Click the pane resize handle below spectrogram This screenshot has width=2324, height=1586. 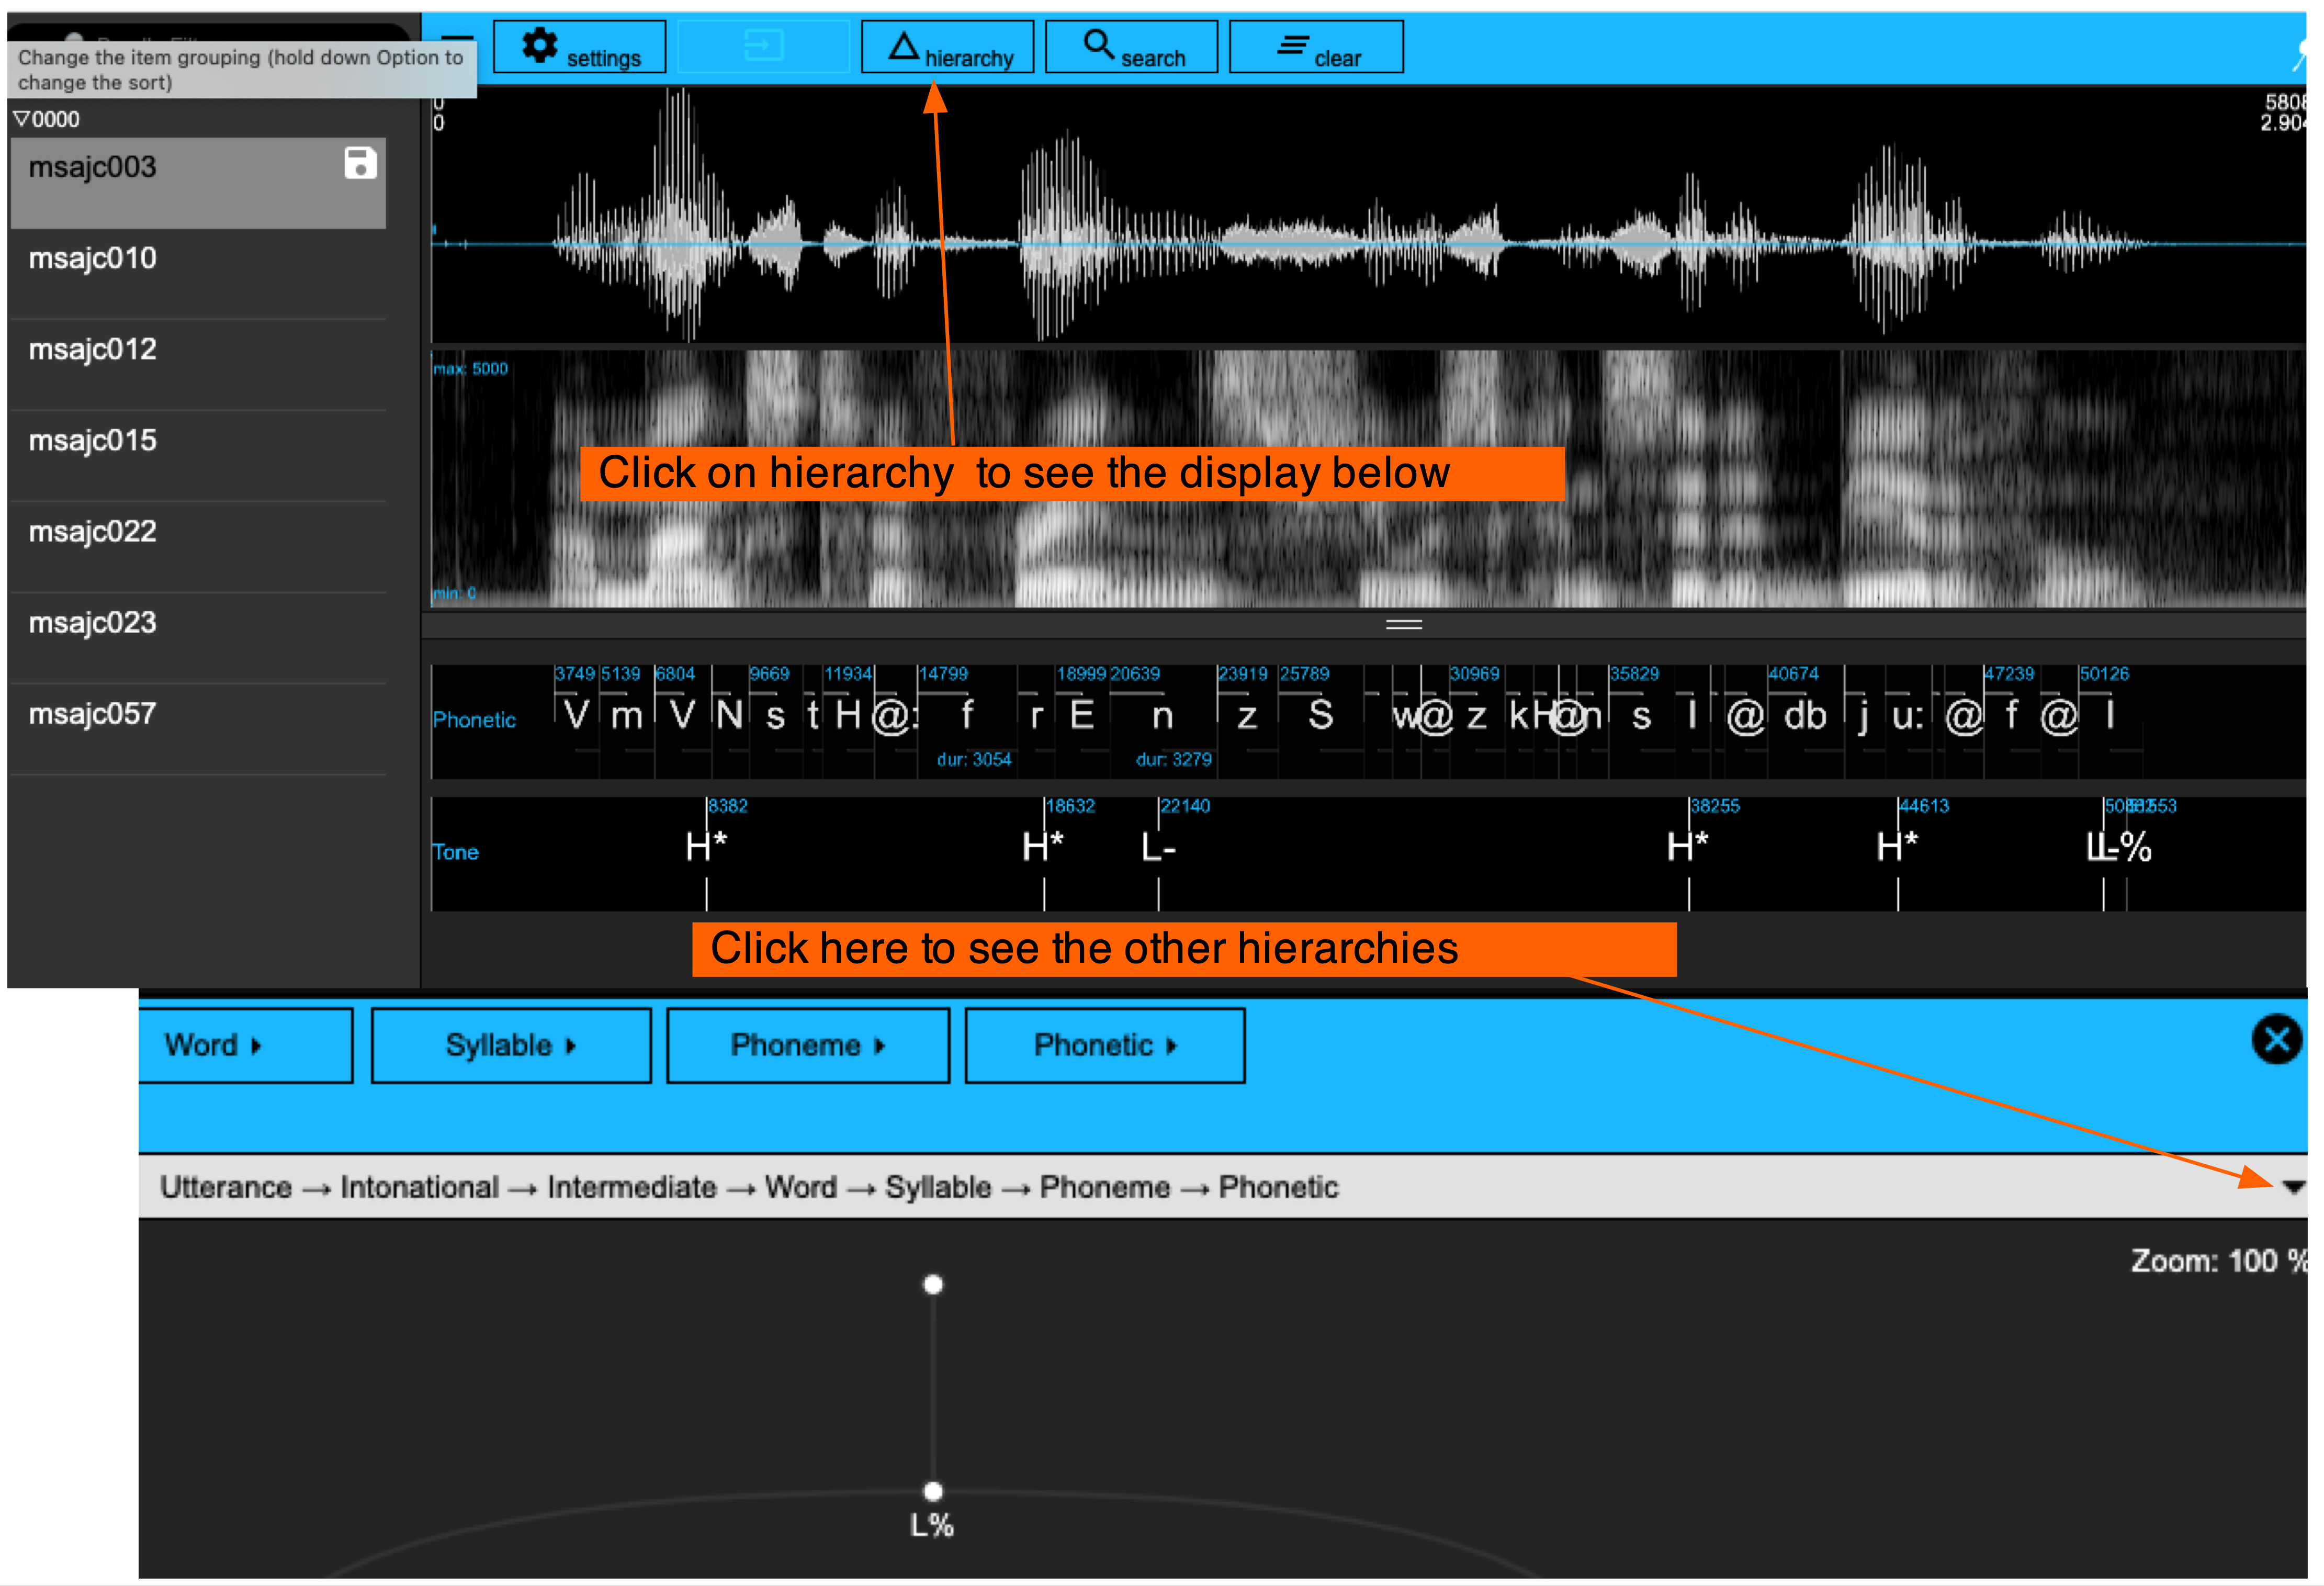[x=1403, y=624]
